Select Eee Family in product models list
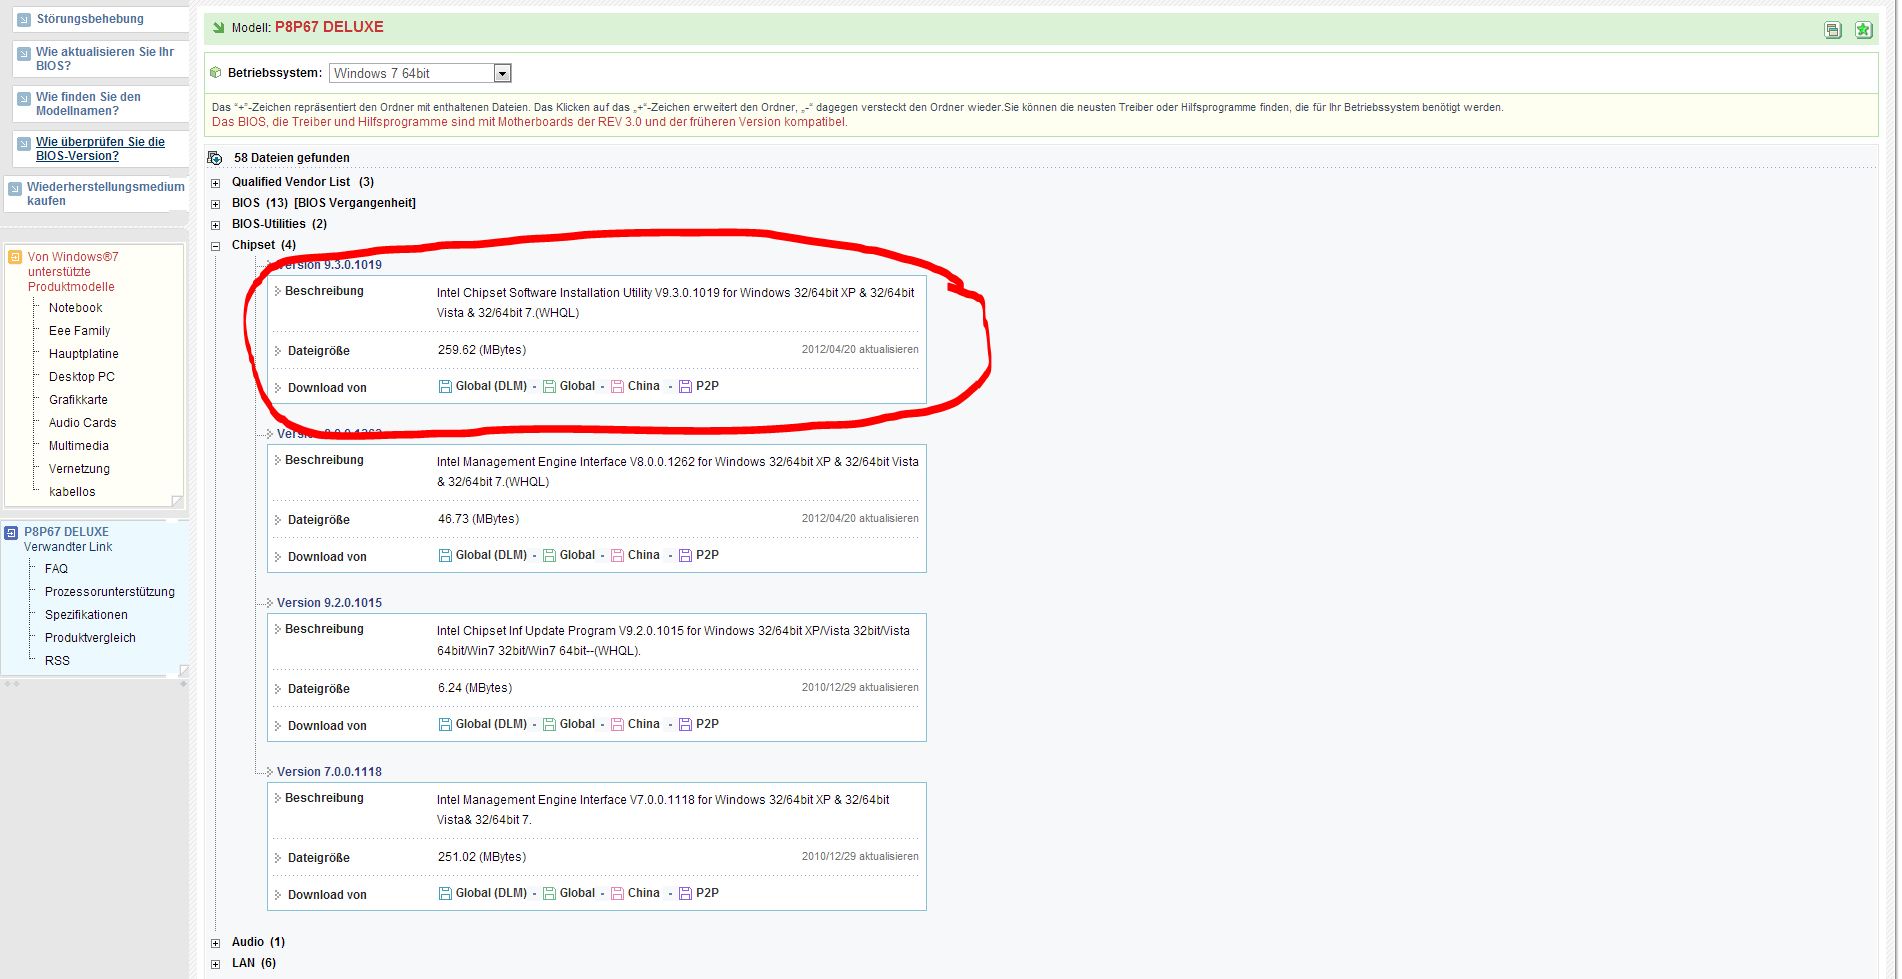The image size is (1902, 979). point(80,331)
